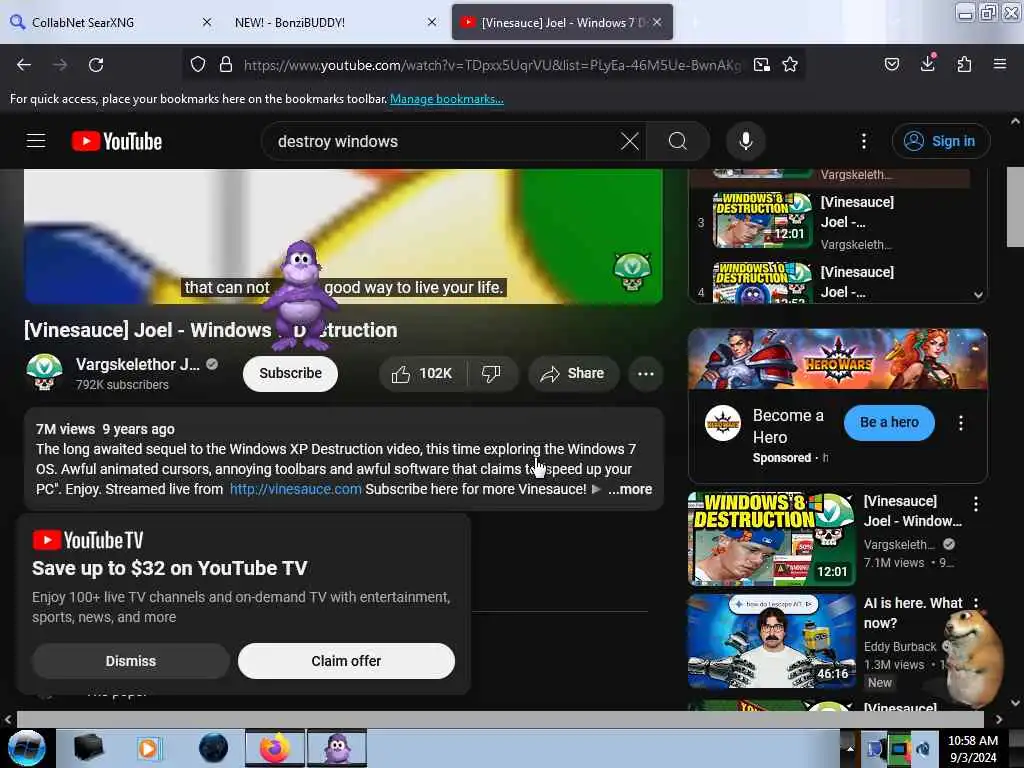Viewport: 1024px width, 768px height.
Task: Close the BonziBUDDY tab
Action: (432, 22)
